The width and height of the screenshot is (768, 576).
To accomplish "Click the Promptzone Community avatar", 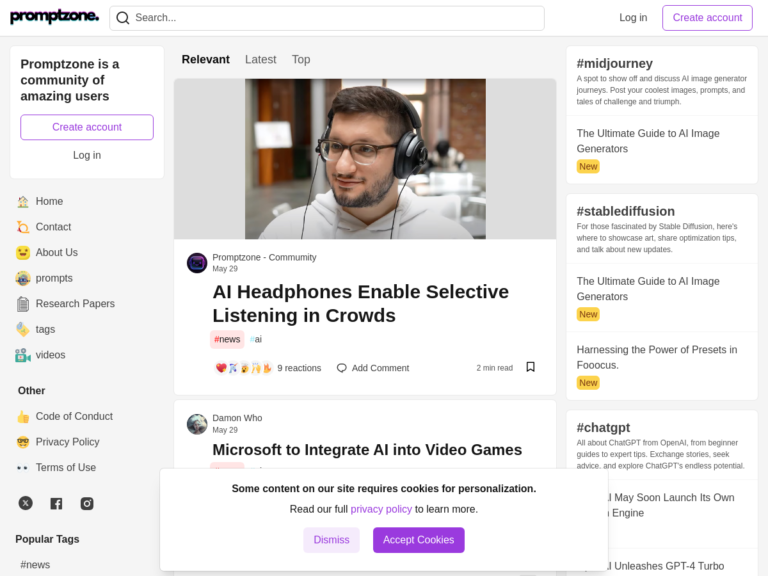I will point(197,263).
